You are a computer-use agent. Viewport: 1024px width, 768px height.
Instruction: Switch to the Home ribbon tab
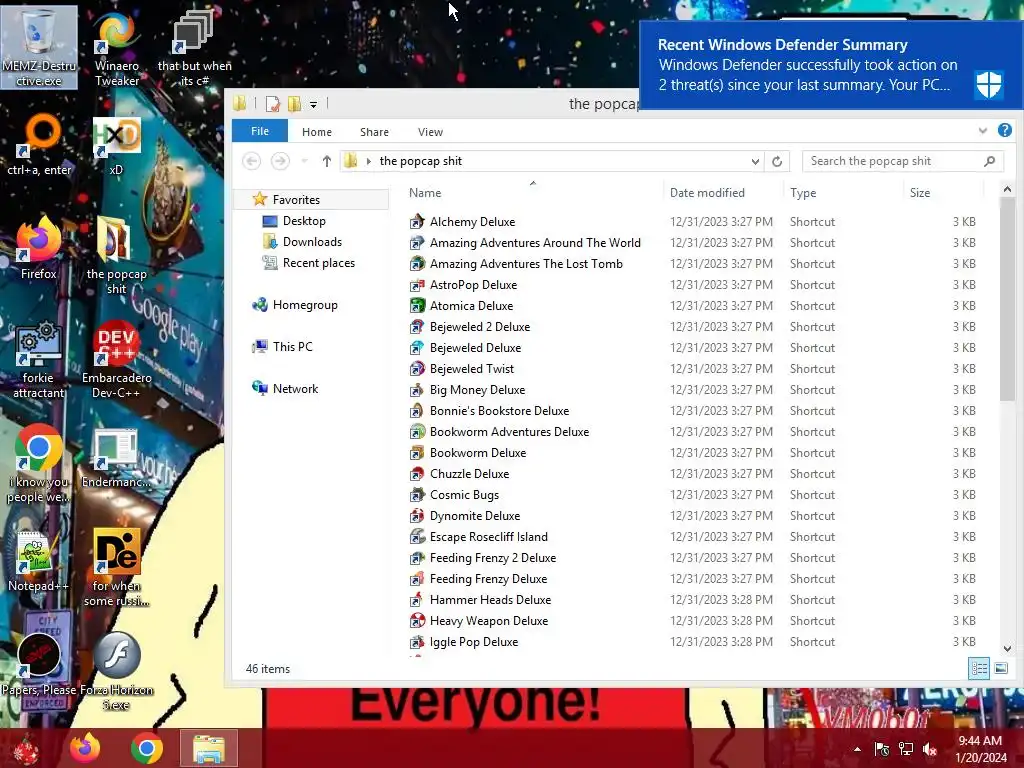click(317, 132)
